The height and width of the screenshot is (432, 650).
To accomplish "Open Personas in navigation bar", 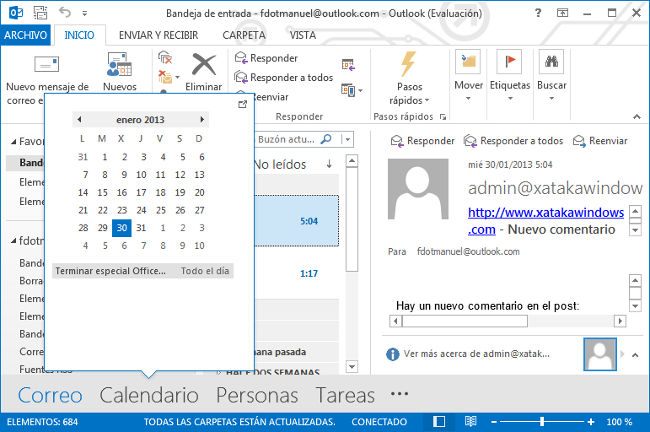I will 257,395.
